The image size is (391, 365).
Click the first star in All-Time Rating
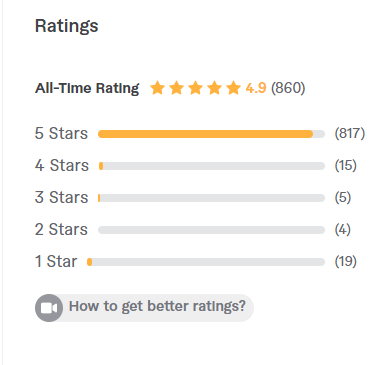pyautogui.click(x=157, y=88)
